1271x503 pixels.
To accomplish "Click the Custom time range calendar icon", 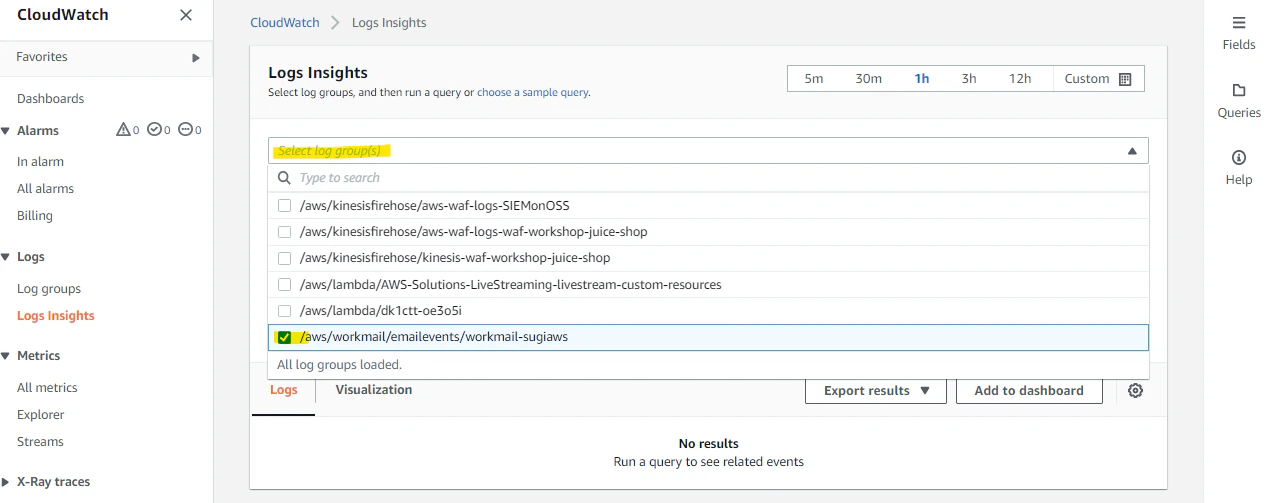I will point(1125,79).
